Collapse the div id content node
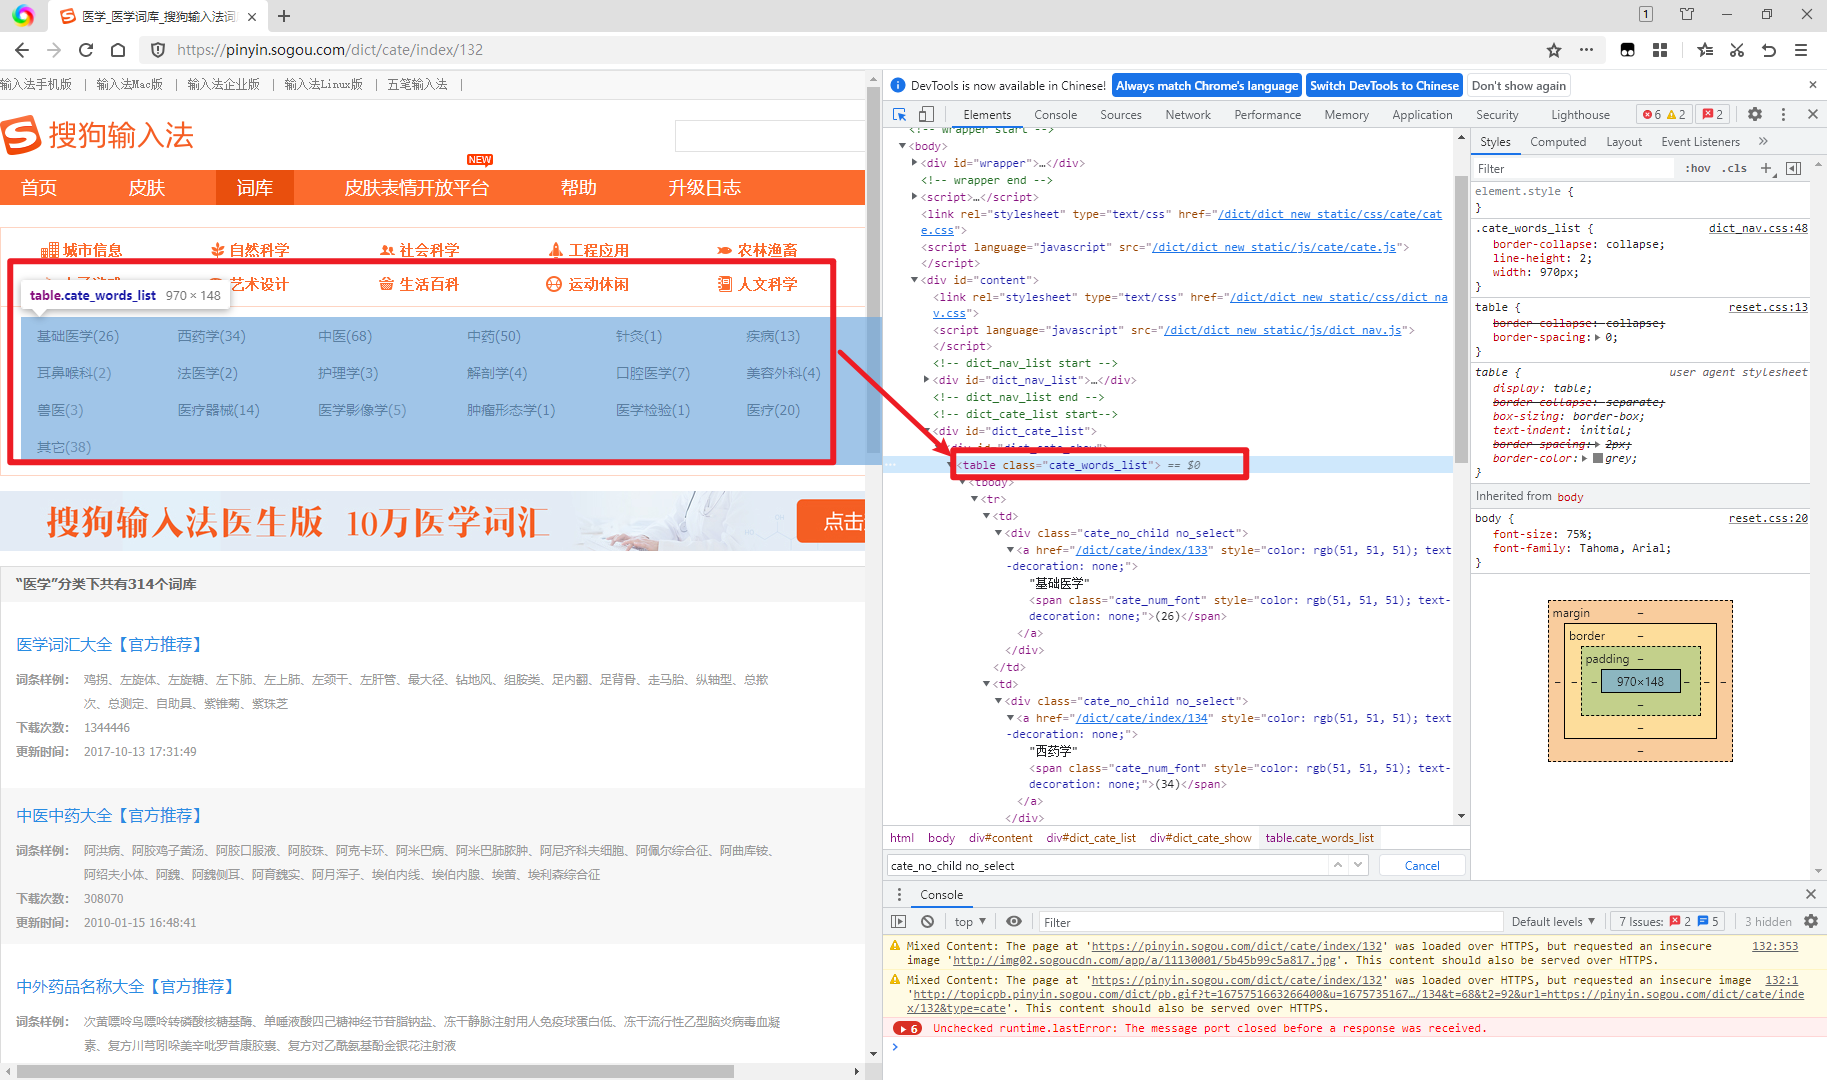Screen dimensions: 1827x1080 coord(914,280)
